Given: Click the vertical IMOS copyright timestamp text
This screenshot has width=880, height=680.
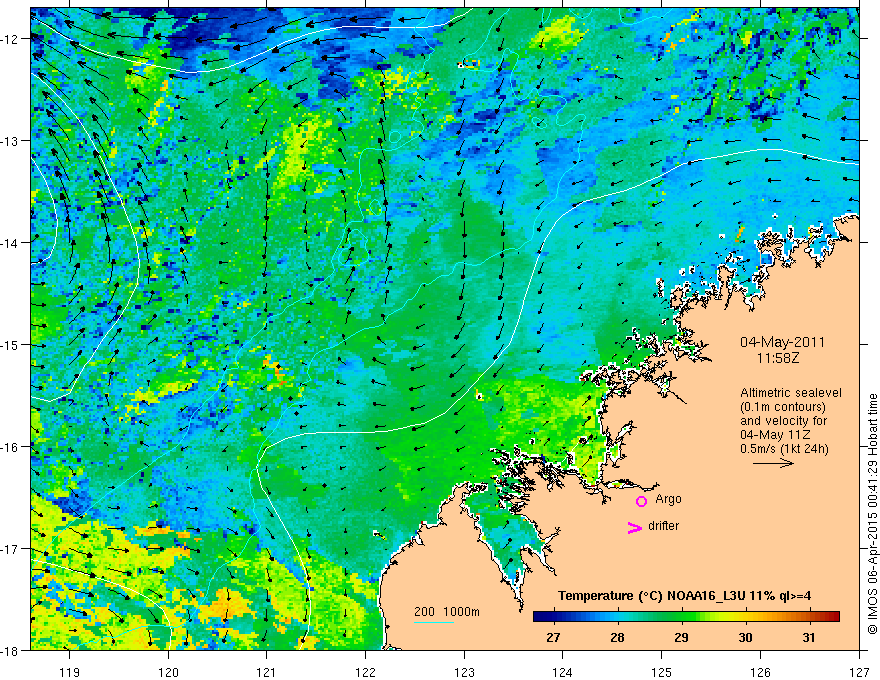Looking at the screenshot, I should pos(873,515).
